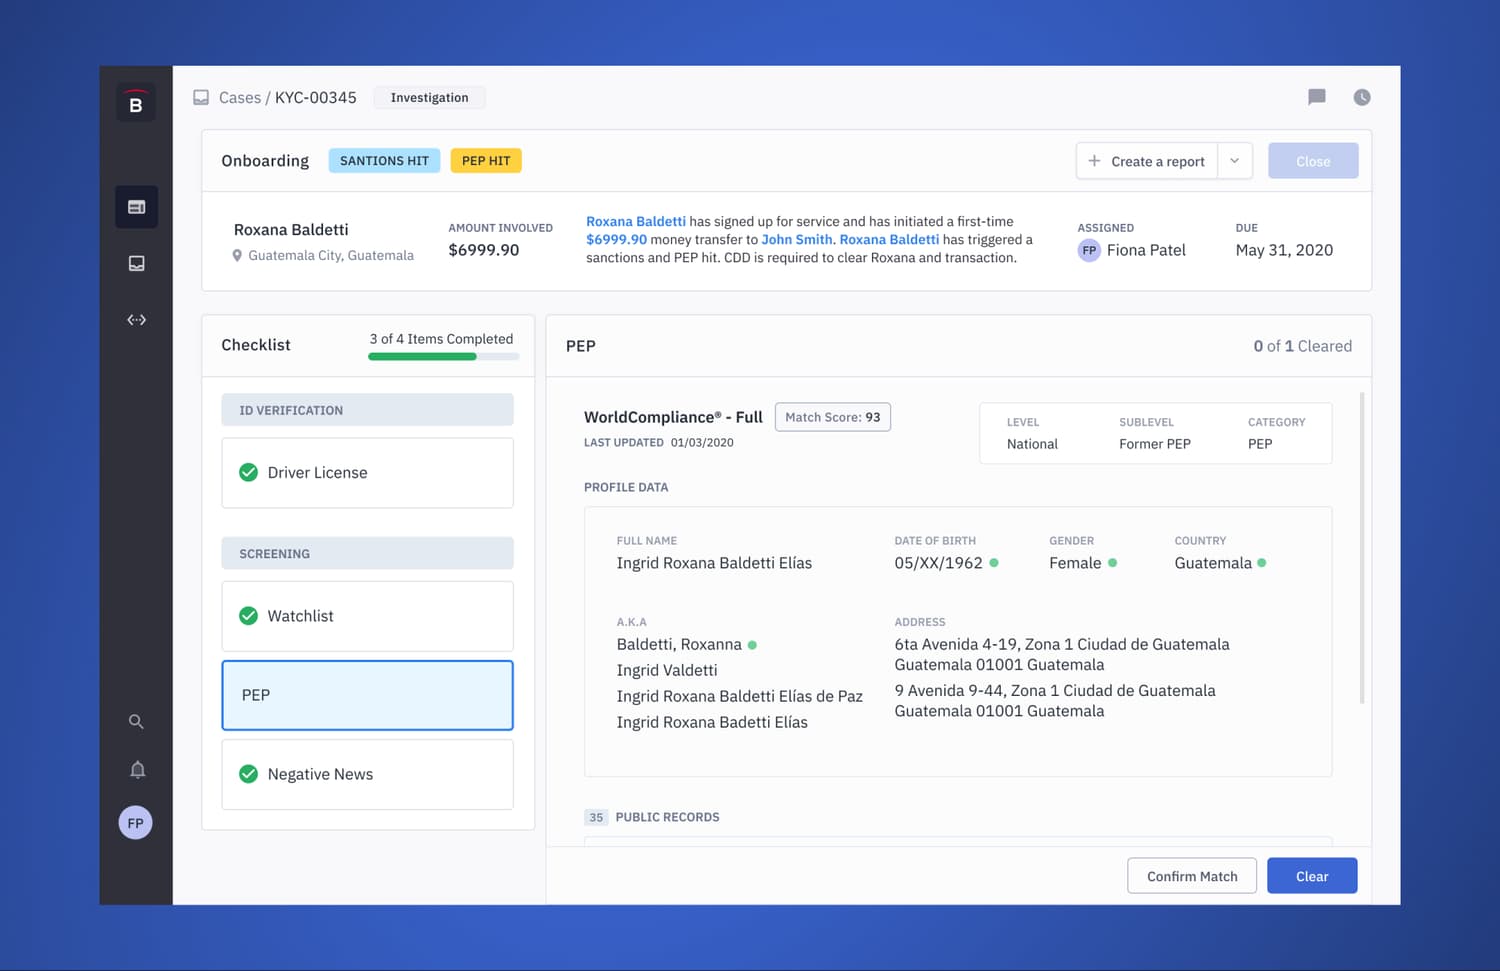1500x971 pixels.
Task: Go to Cases breadcrumb
Action: click(240, 97)
